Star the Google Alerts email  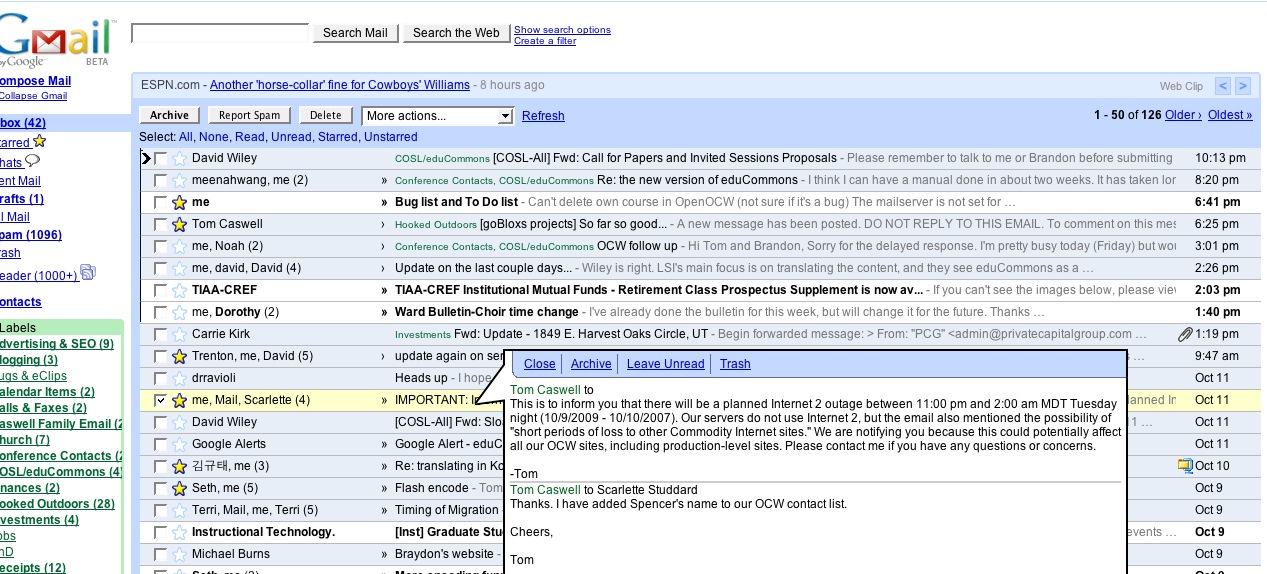[179, 444]
